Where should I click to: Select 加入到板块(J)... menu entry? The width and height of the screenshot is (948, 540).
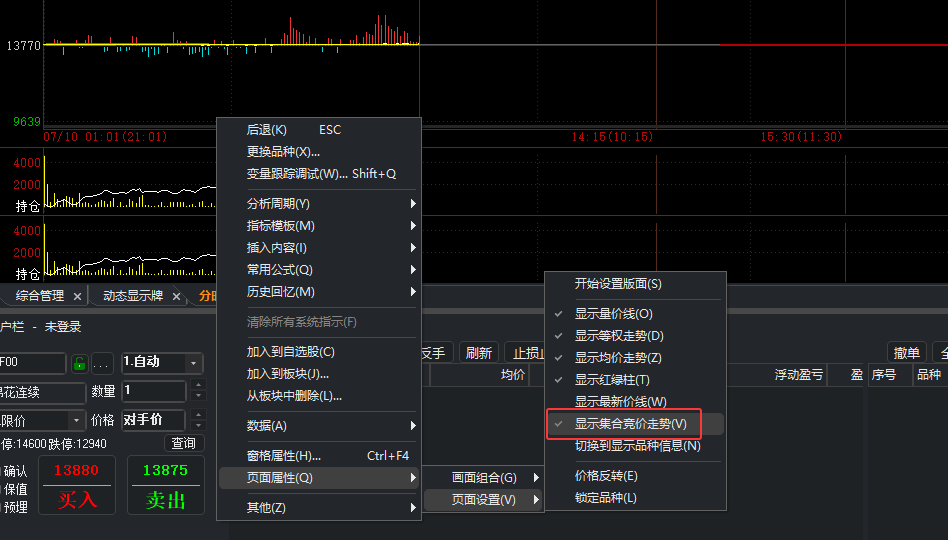click(319, 374)
